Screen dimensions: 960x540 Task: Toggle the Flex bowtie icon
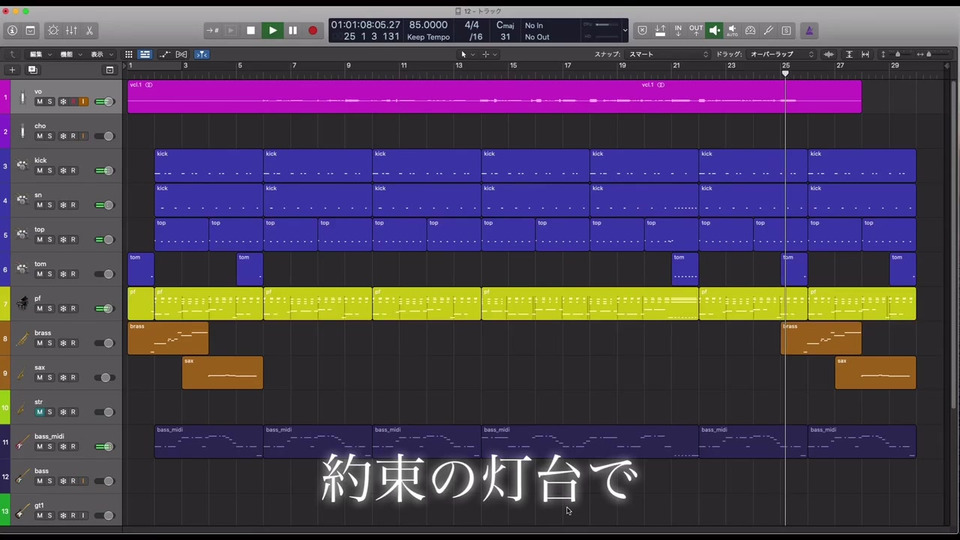tap(182, 54)
